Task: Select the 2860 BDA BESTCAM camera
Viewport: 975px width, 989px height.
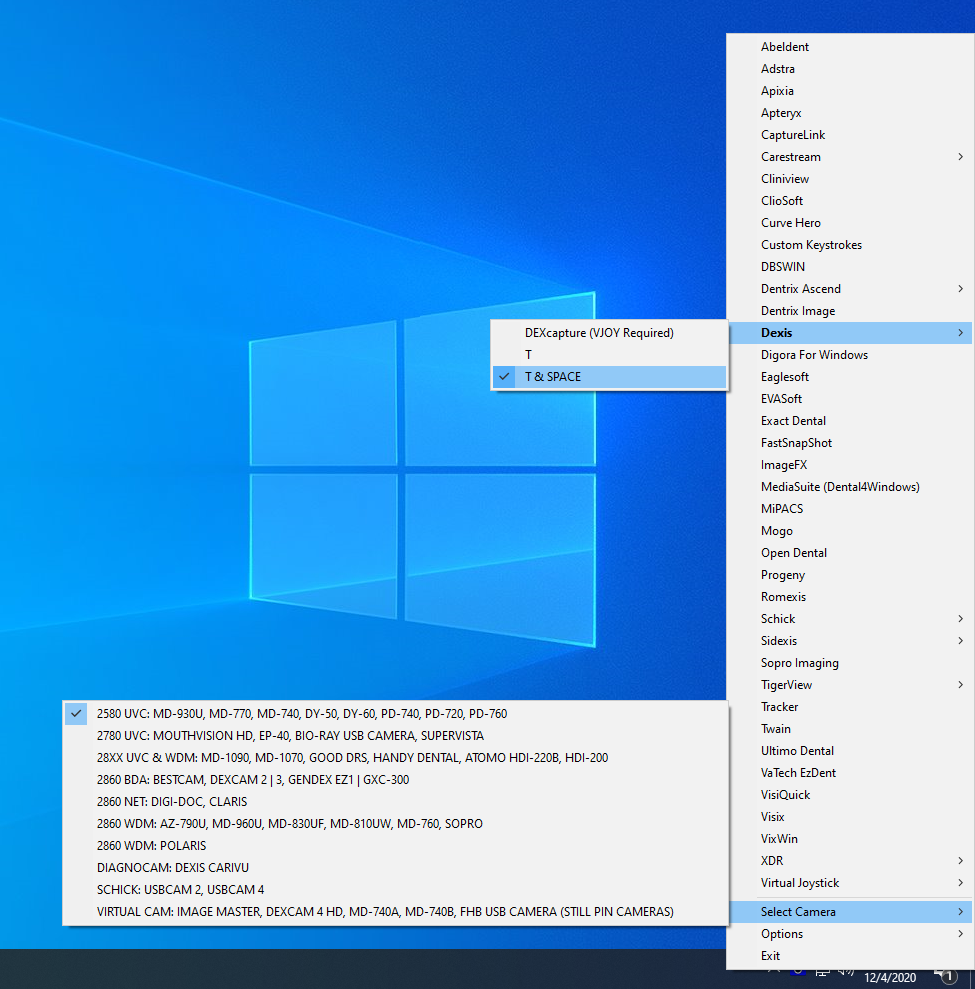Action: 395,780
